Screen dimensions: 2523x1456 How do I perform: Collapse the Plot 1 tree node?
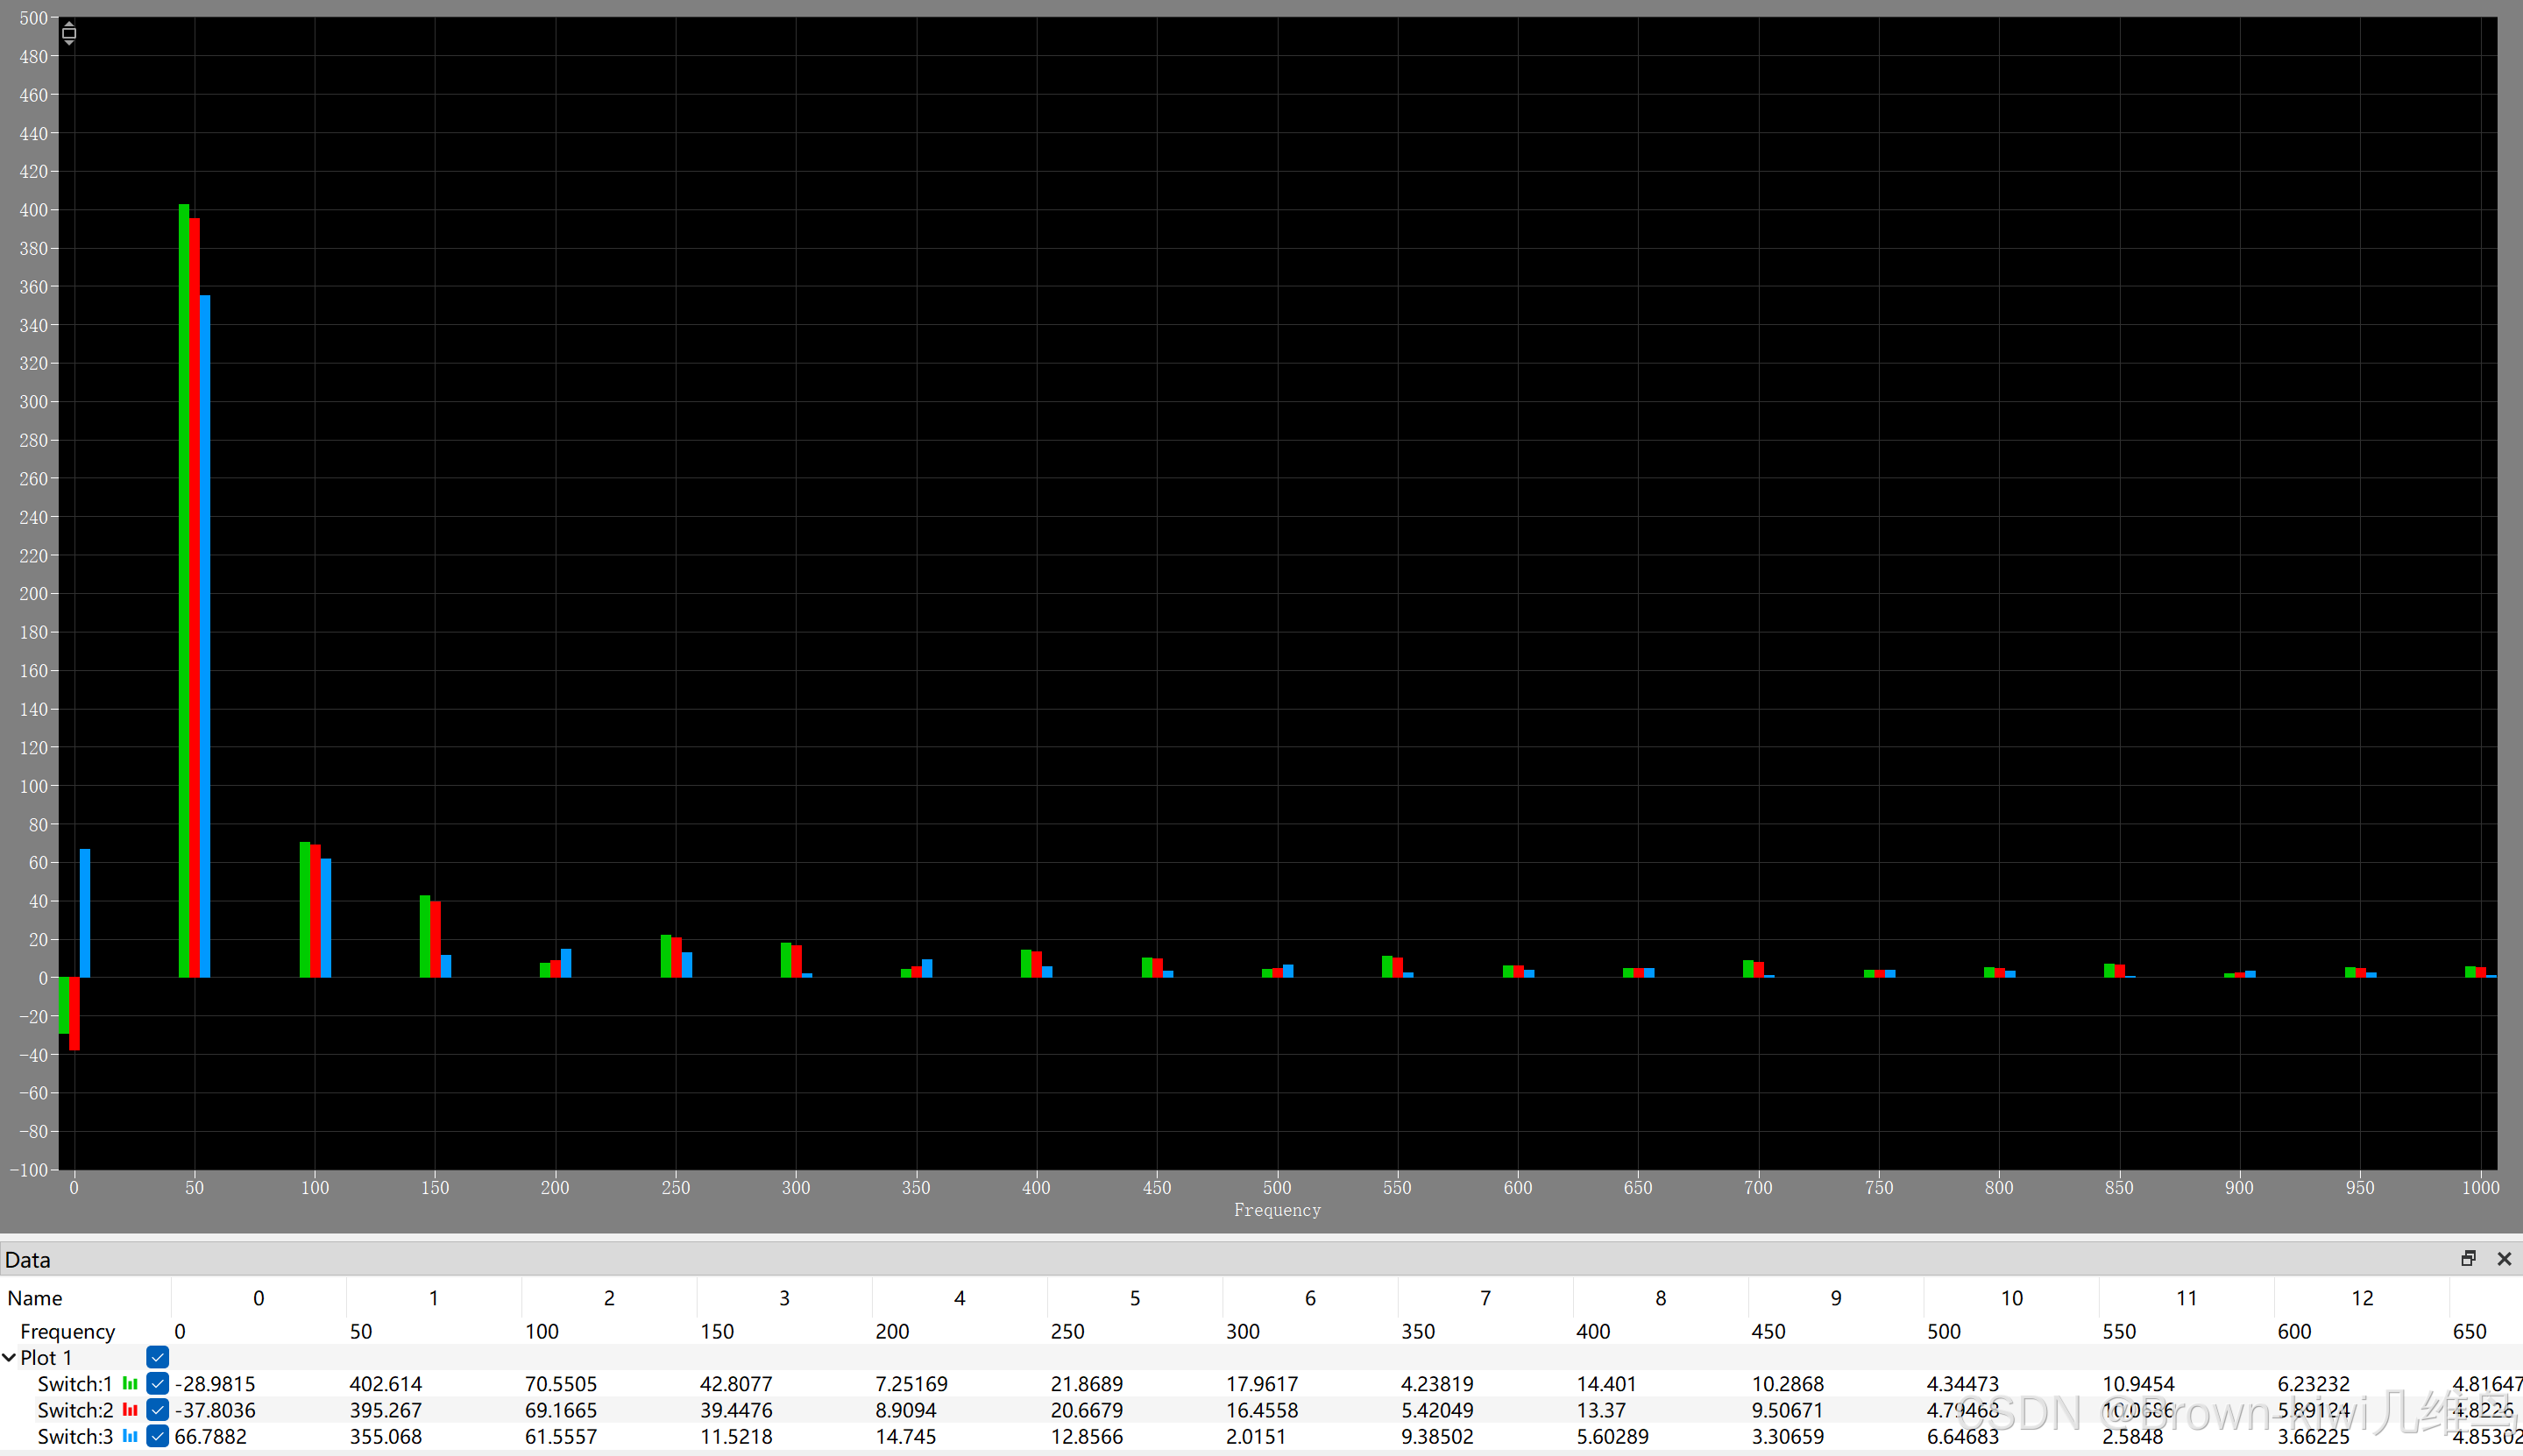point(9,1358)
